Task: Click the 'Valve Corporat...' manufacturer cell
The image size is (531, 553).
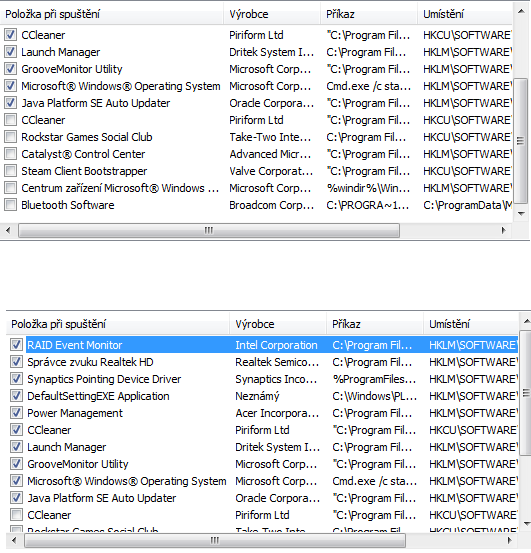Action: (x=271, y=171)
